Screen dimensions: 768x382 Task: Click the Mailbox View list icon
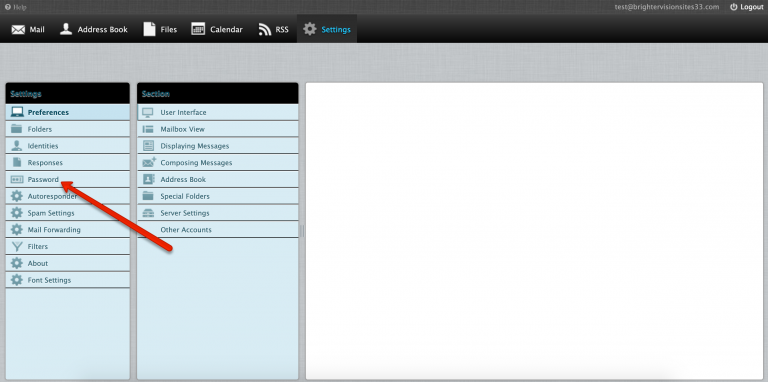pos(148,129)
